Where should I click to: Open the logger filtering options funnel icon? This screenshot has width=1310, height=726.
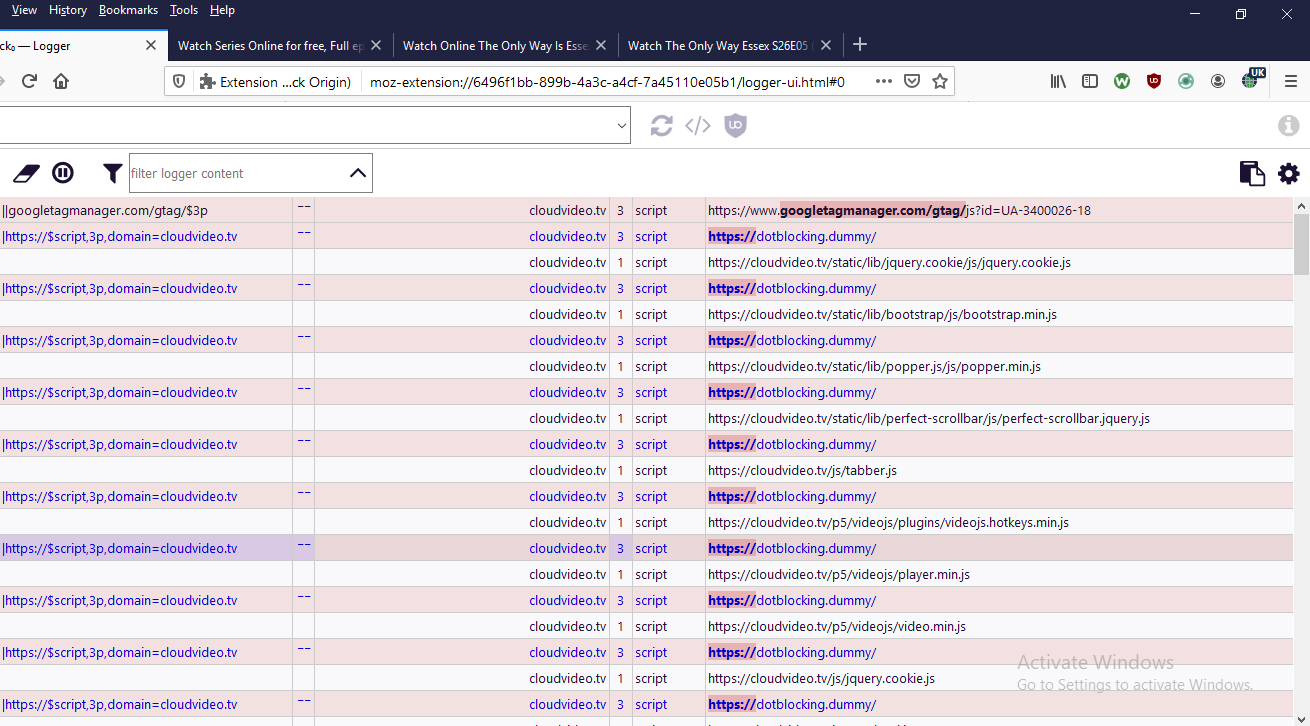pos(111,172)
